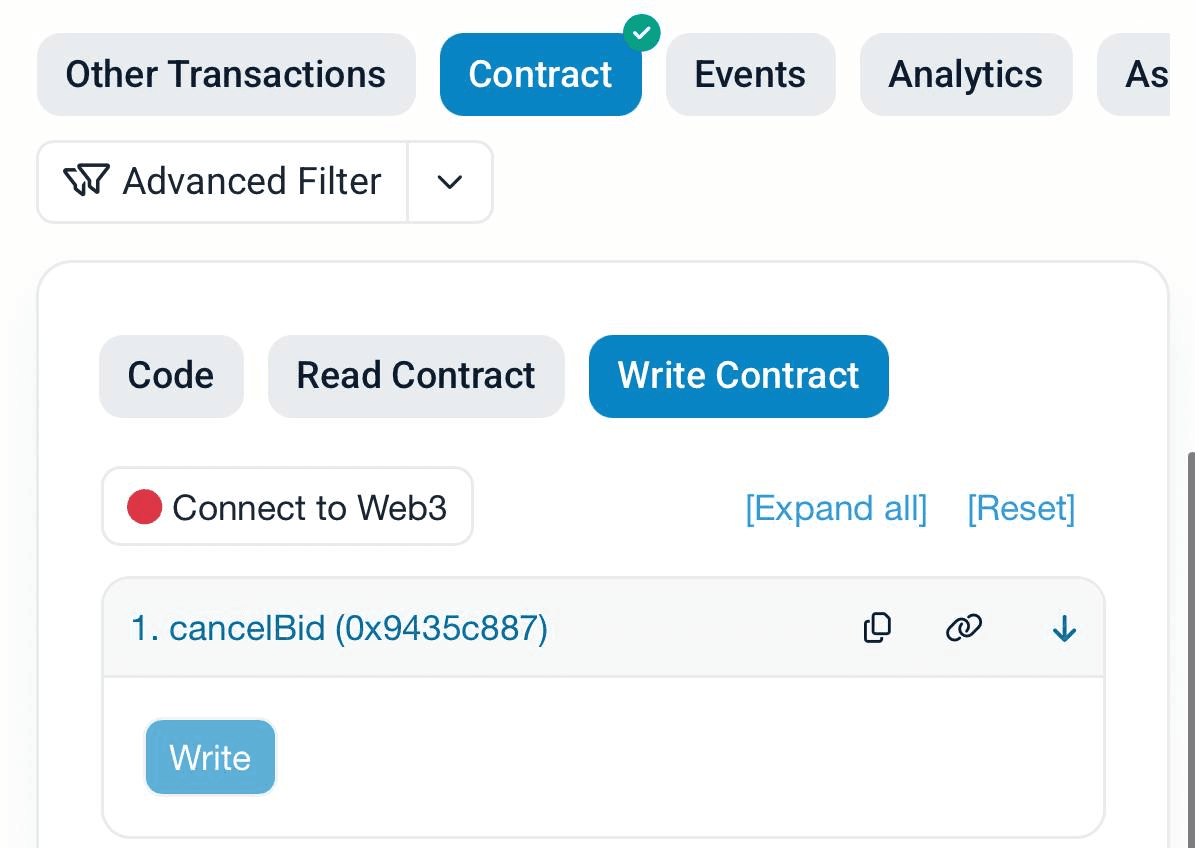Click the cancelBid permalink chain icon
Screen dimensions: 1195x848
pos(963,628)
